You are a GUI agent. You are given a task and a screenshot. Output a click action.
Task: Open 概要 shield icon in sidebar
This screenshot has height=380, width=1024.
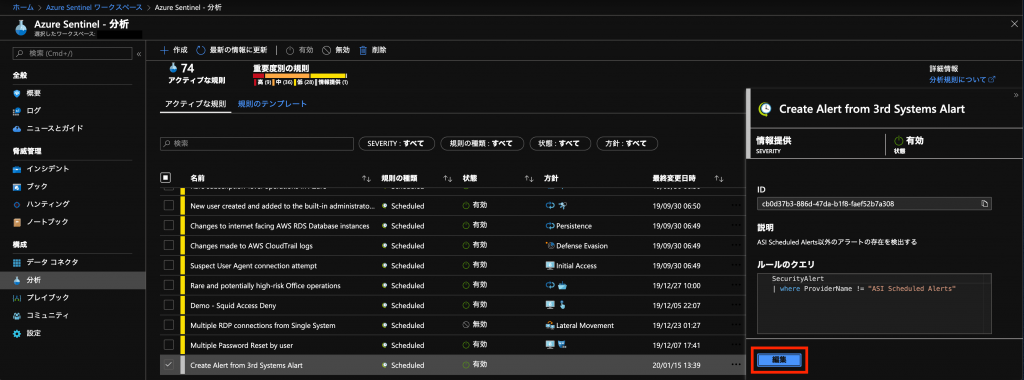18,93
